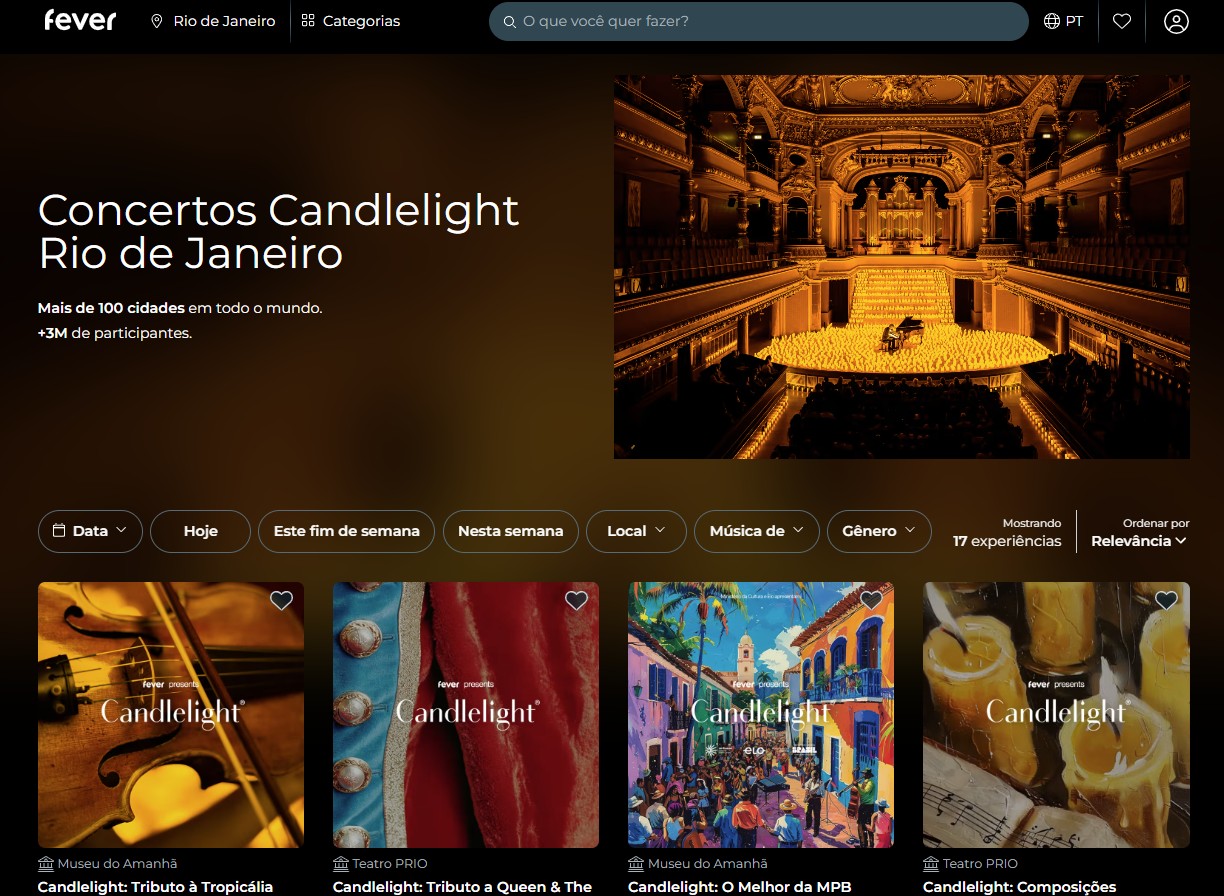The height and width of the screenshot is (896, 1224).
Task: Open favorites via the header heart icon
Action: click(1122, 21)
